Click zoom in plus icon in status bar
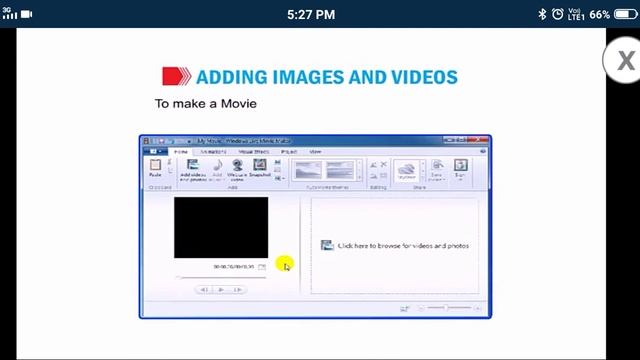This screenshot has height=360, width=640. coord(477,308)
